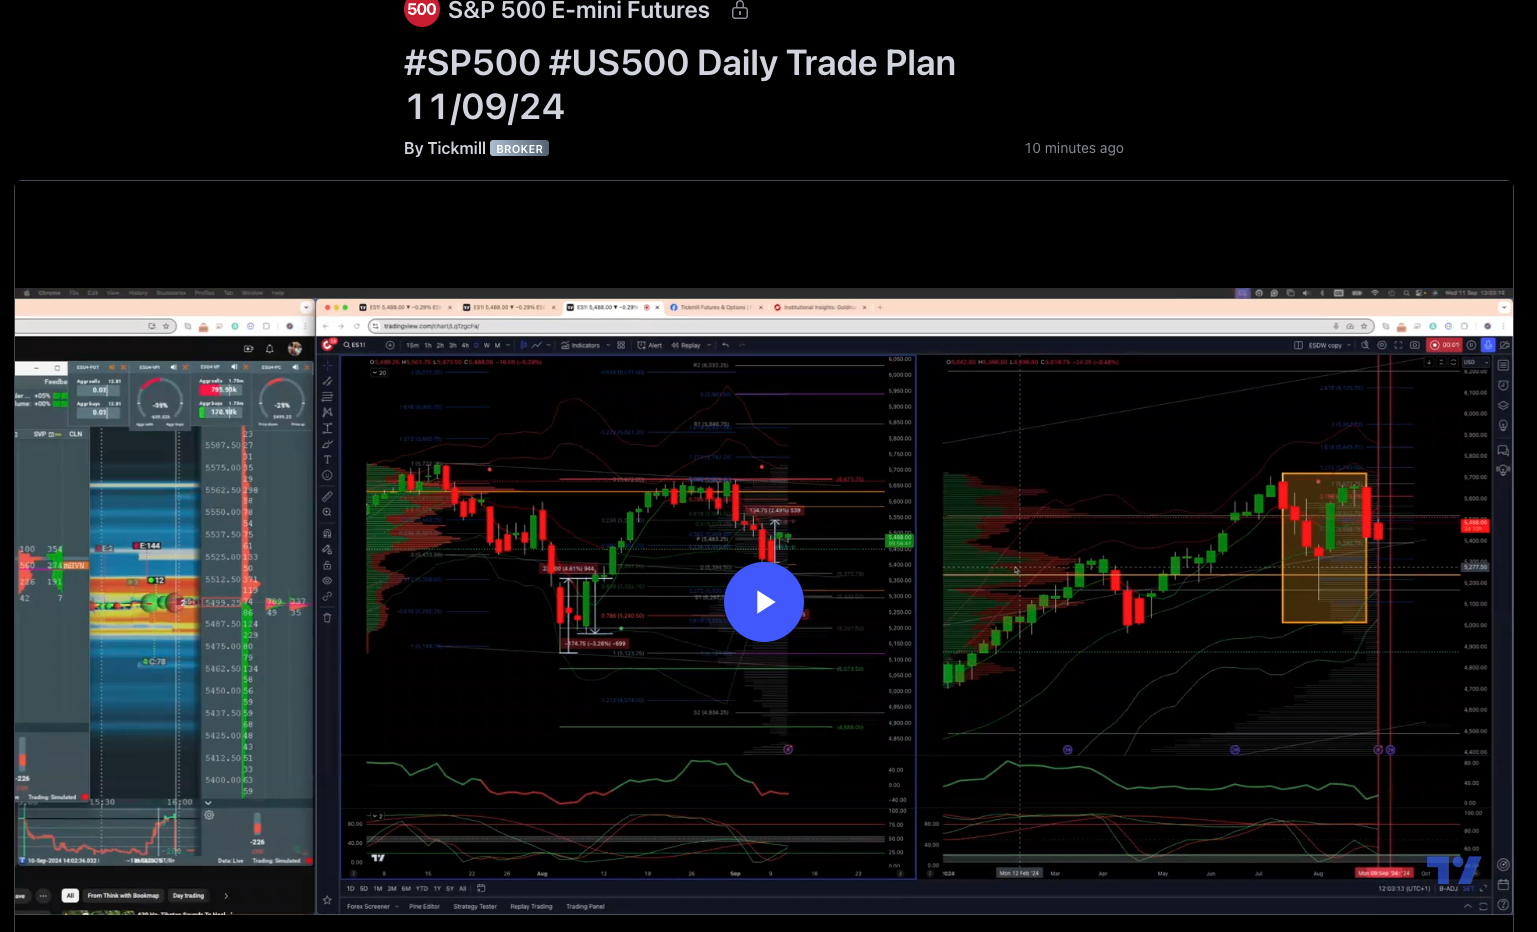The height and width of the screenshot is (932, 1537).
Task: Select the 'All' filter chip in the Bookmap window
Action: pos(70,895)
